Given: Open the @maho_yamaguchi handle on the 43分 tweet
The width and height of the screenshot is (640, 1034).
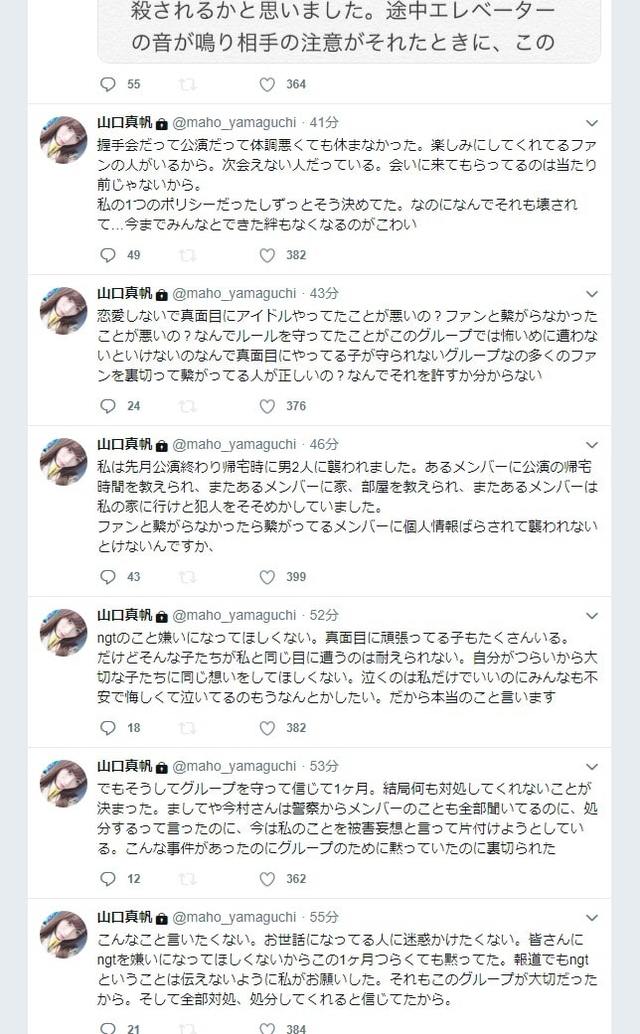Looking at the screenshot, I should pyautogui.click(x=234, y=293).
